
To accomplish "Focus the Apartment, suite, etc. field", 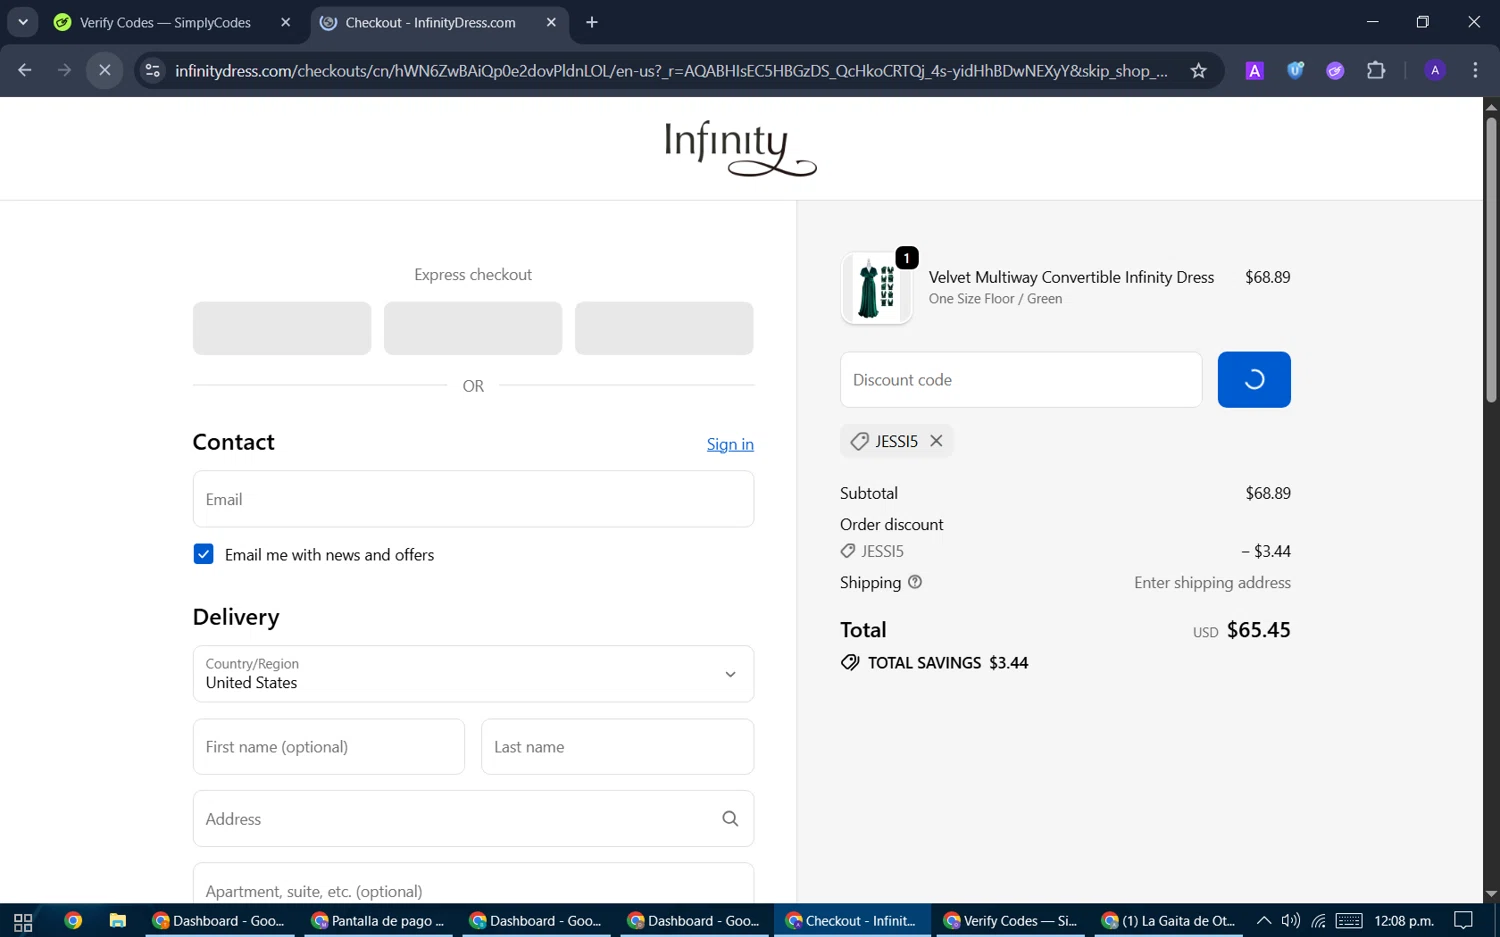I will (x=473, y=885).
